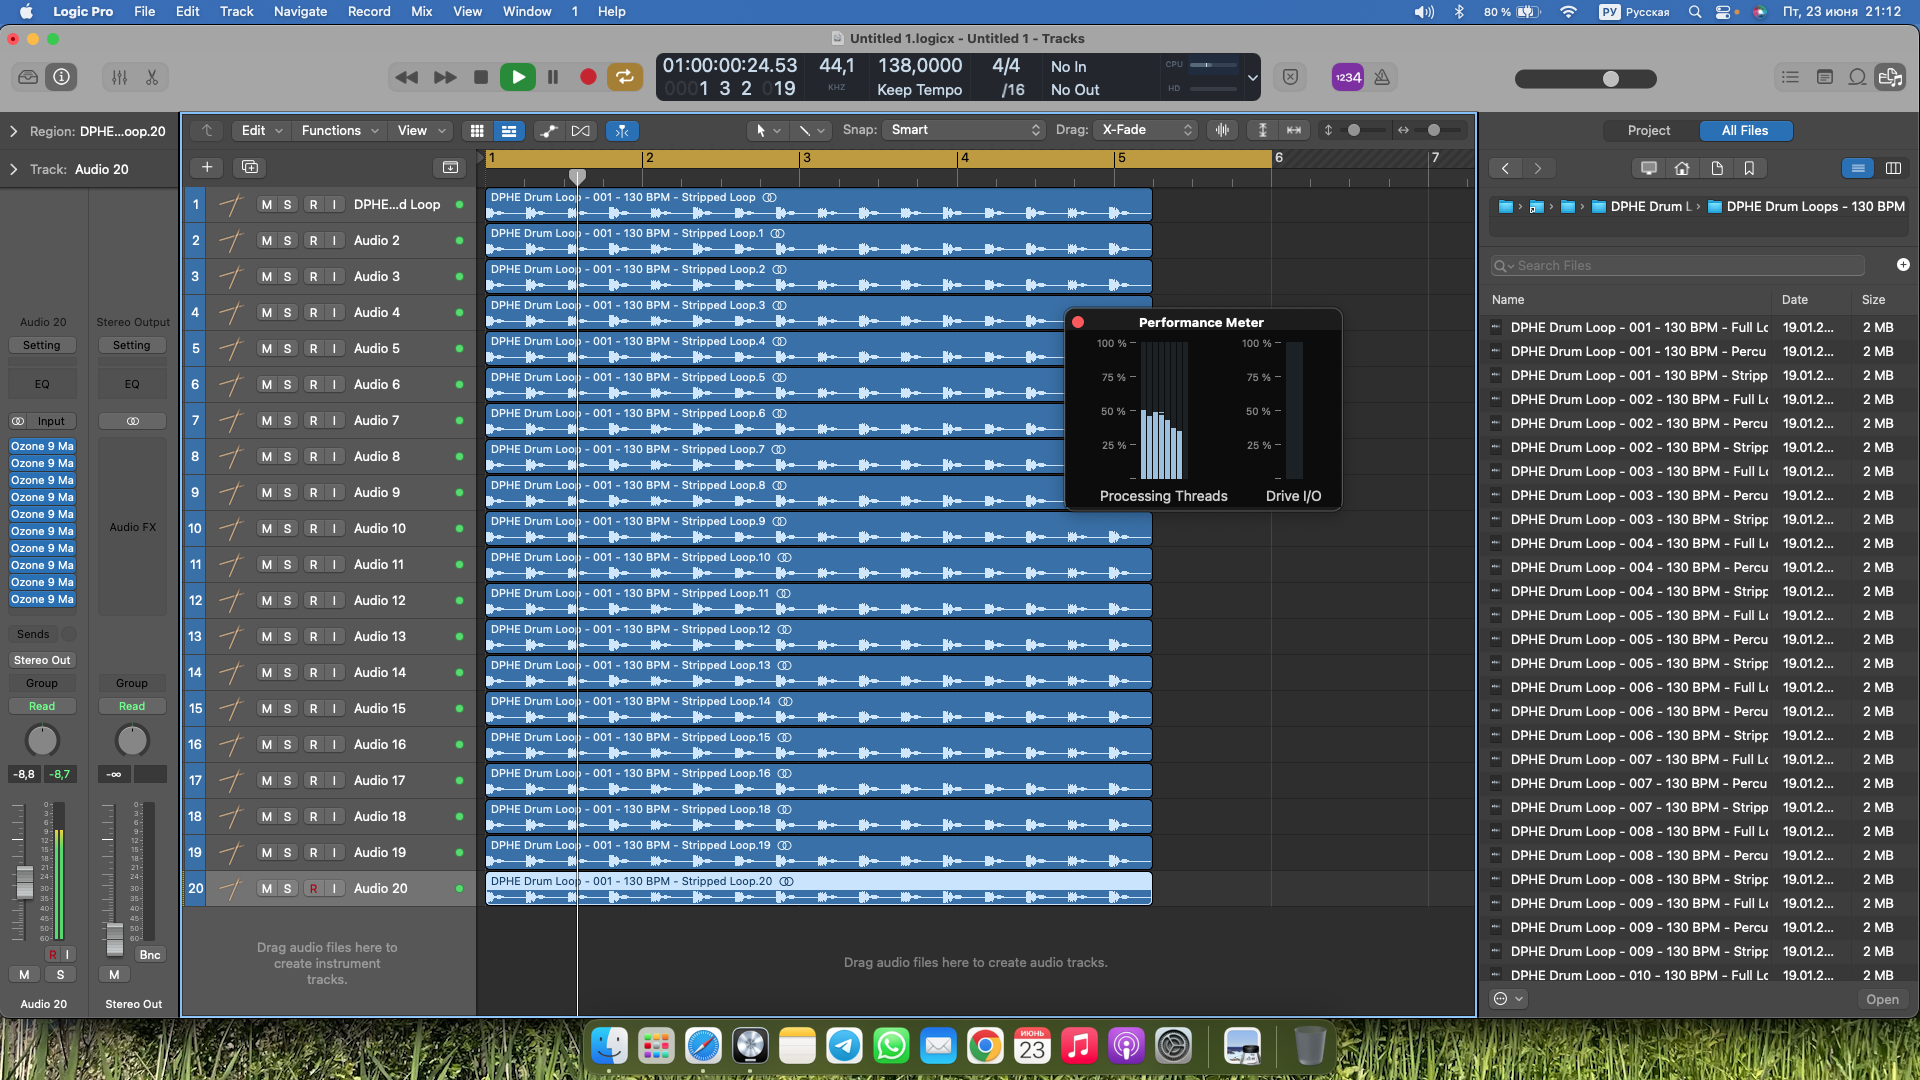Screen dimensions: 1920x1080
Task: Click the Search Files input field
Action: click(1678, 266)
